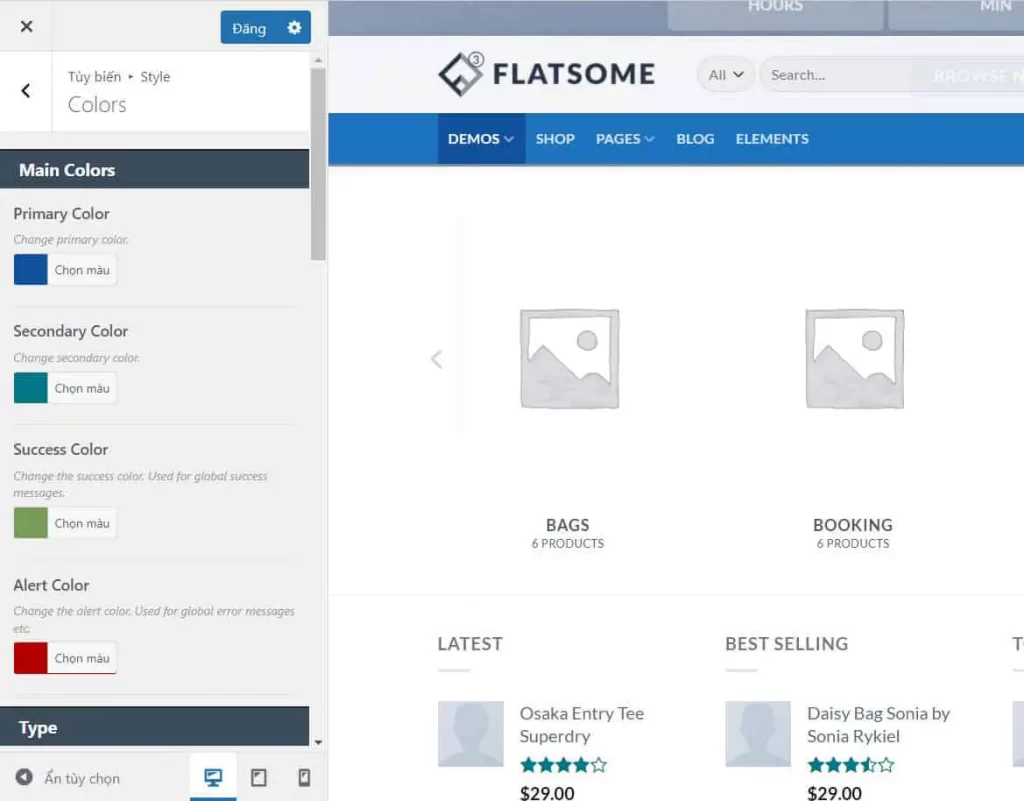Expand the PAGES navigation dropdown
The height and width of the screenshot is (801, 1024).
tap(624, 139)
